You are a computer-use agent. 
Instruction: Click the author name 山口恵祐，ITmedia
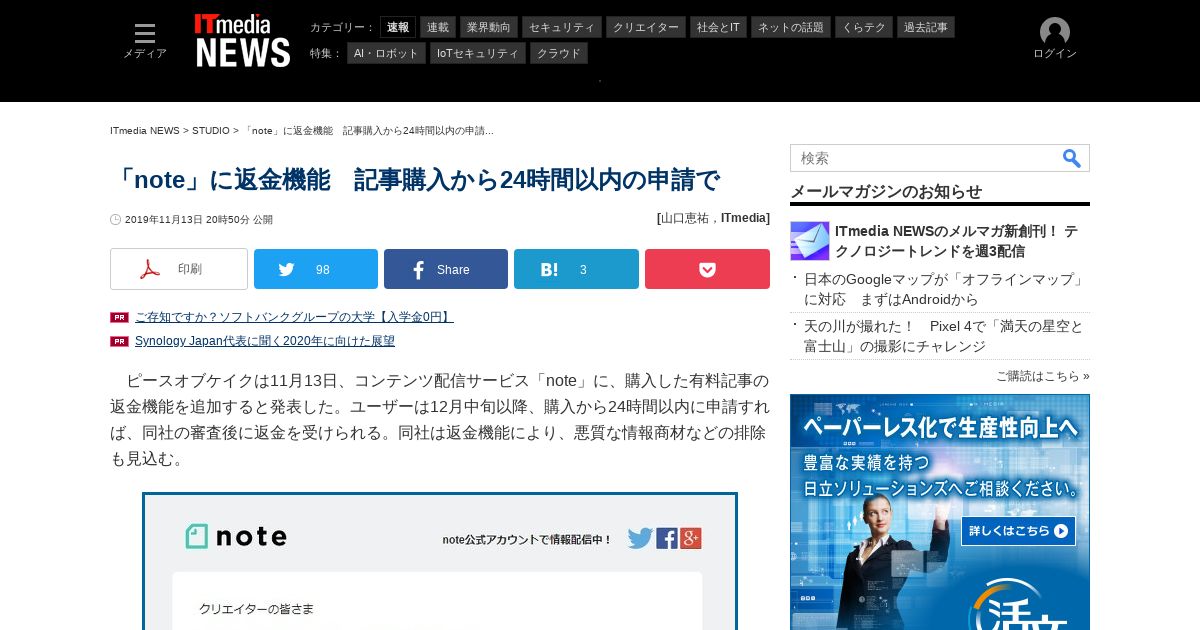713,218
